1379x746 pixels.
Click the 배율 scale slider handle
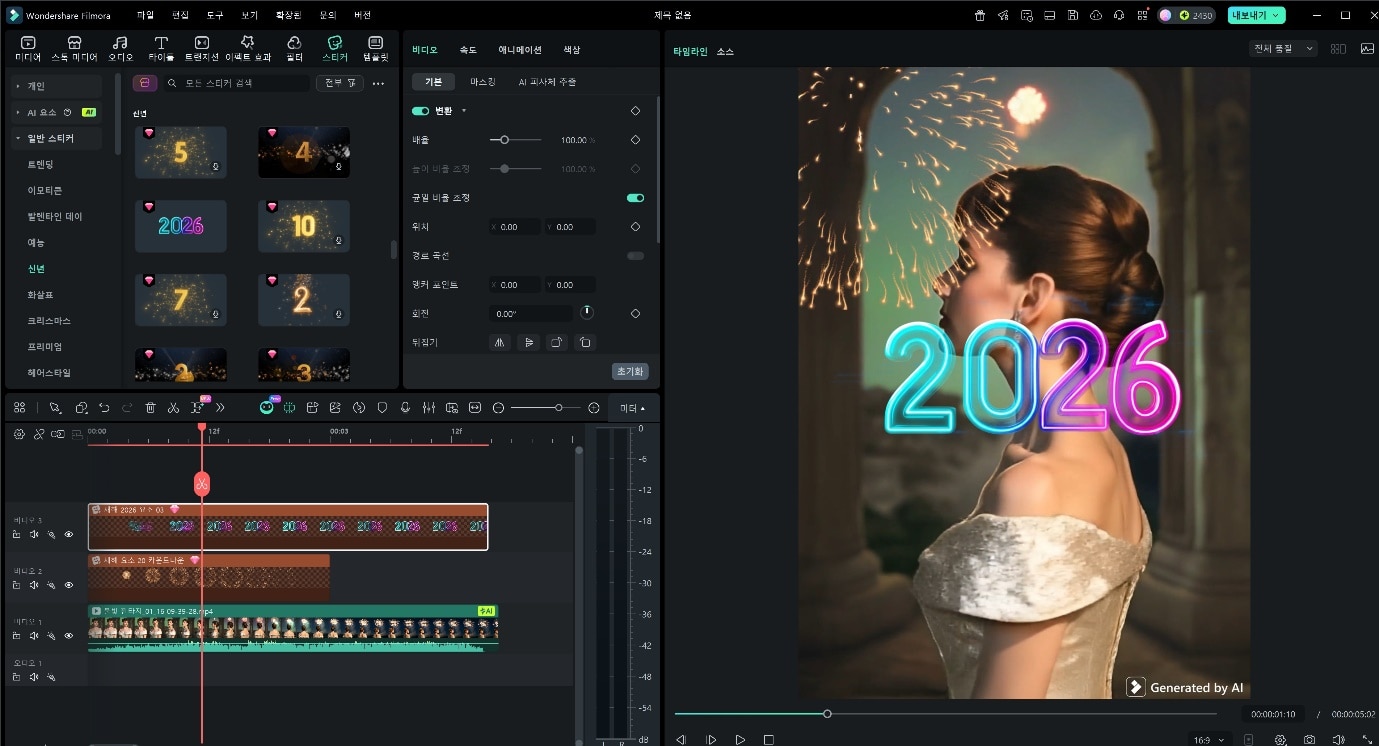[504, 140]
